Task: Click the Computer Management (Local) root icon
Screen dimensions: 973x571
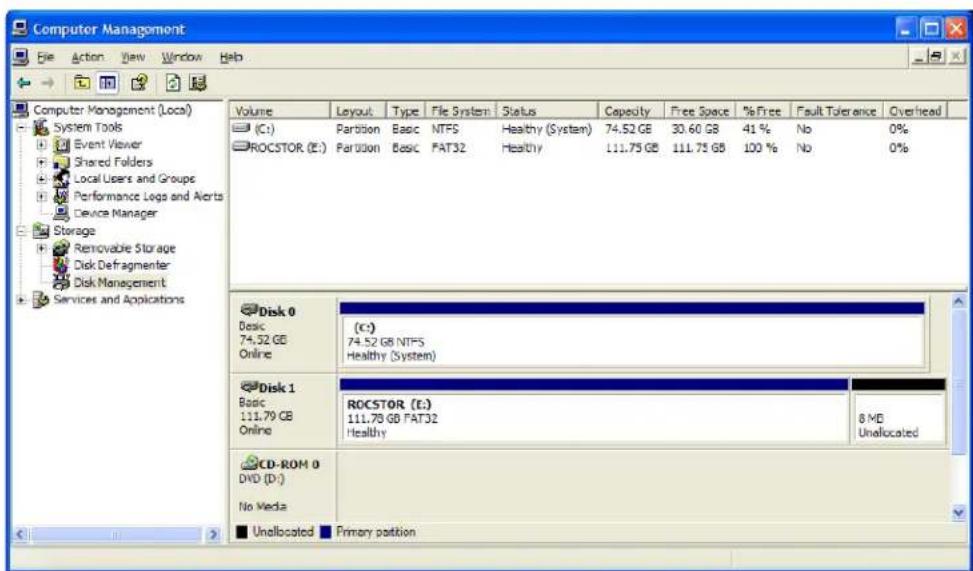Action: point(21,110)
